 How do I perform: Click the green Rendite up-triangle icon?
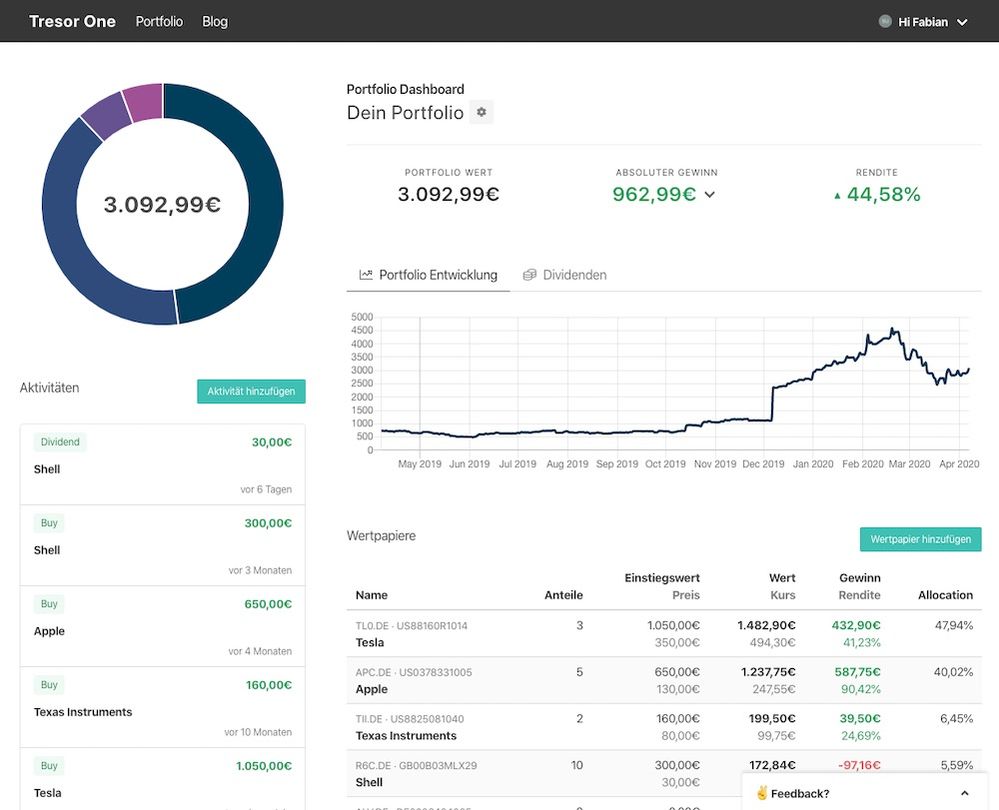click(x=837, y=196)
